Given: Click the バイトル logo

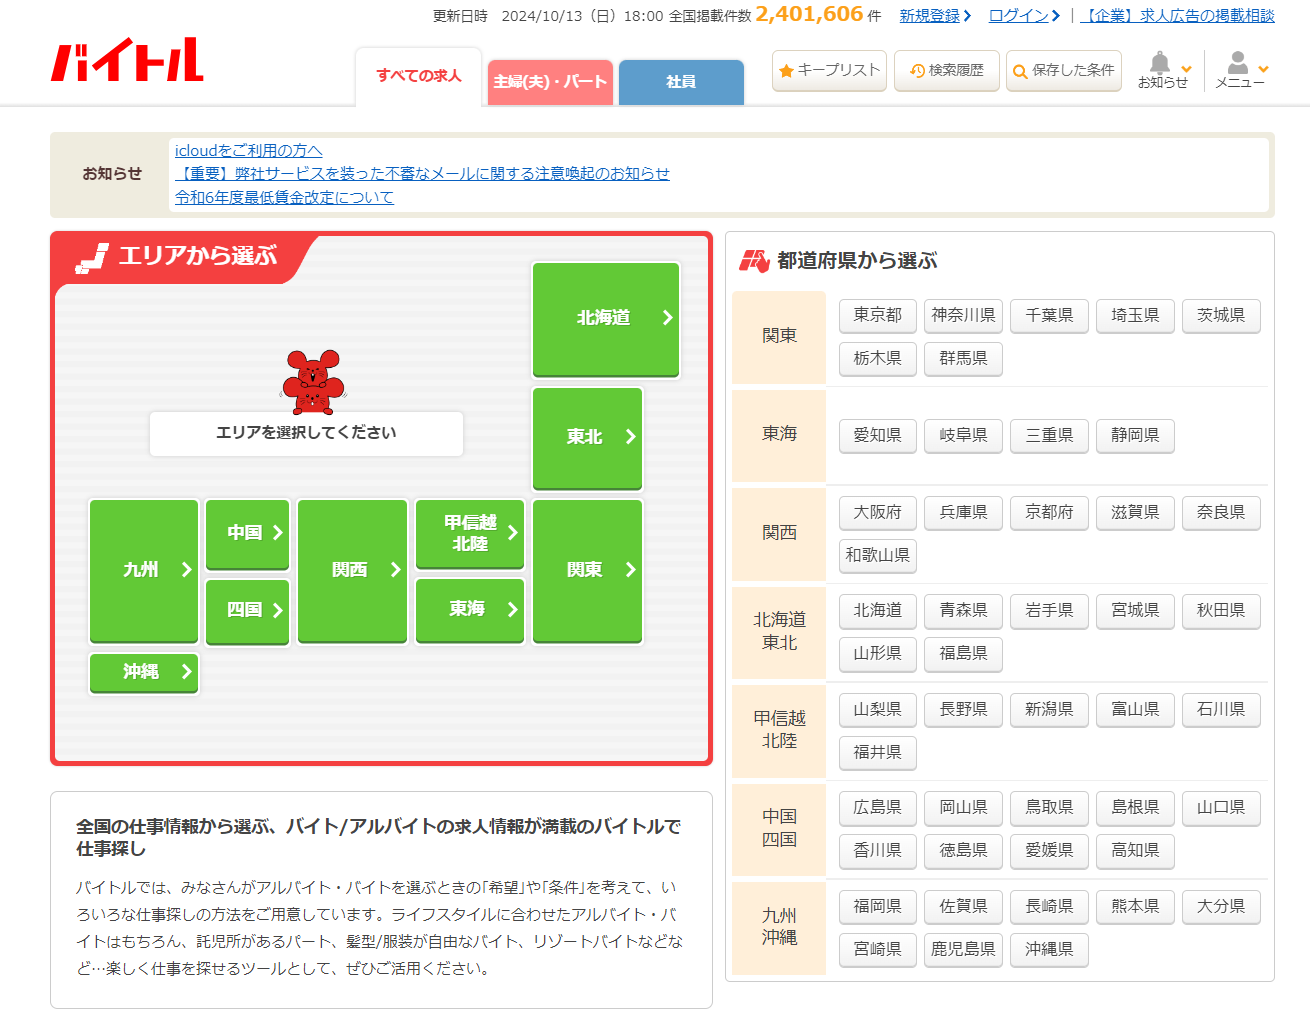Looking at the screenshot, I should [127, 61].
